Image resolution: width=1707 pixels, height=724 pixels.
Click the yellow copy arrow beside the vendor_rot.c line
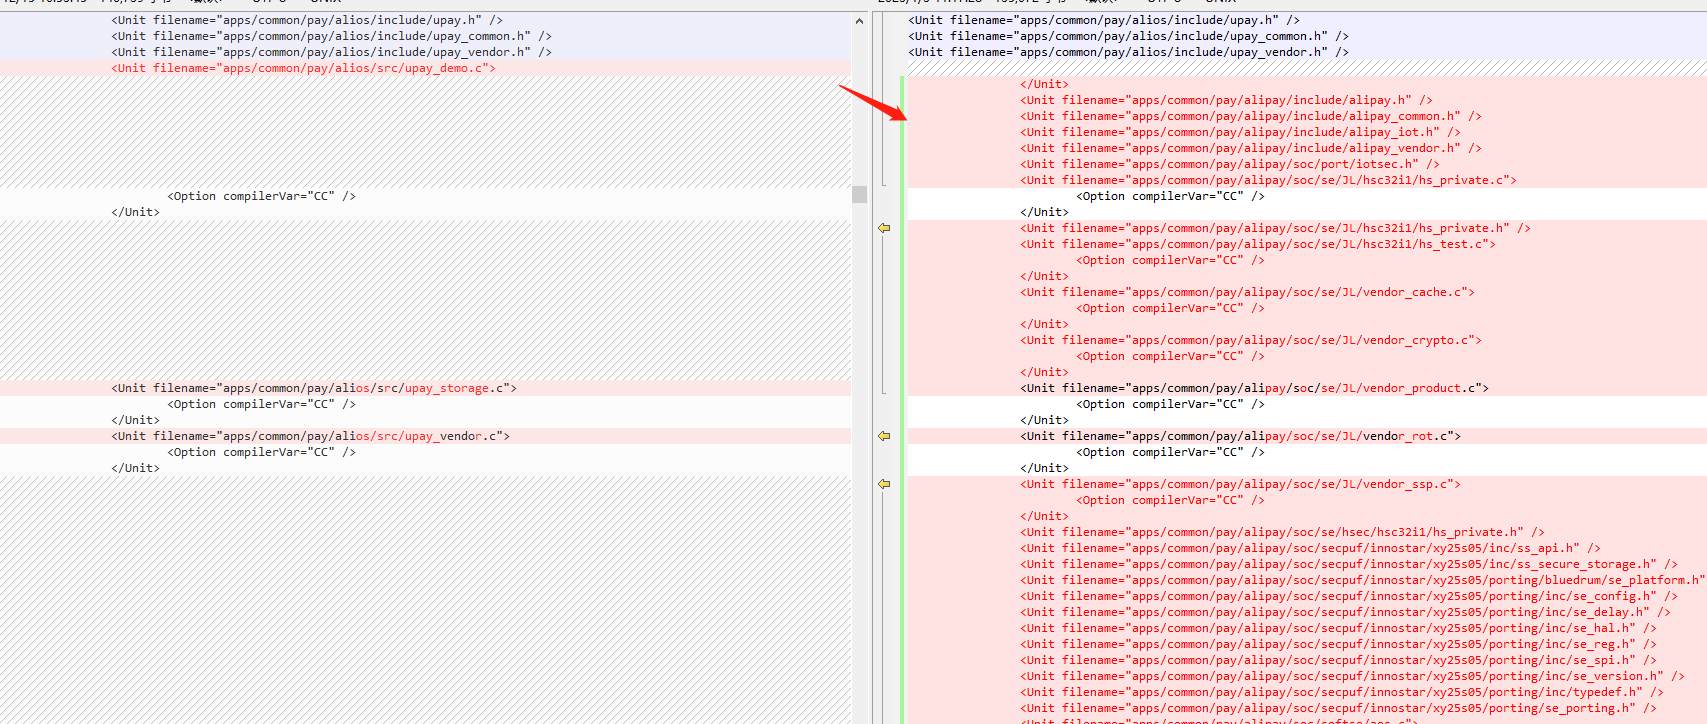pos(884,436)
